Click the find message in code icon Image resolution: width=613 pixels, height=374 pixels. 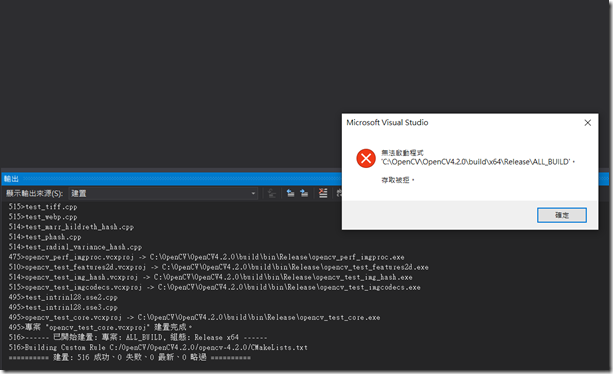tap(272, 193)
